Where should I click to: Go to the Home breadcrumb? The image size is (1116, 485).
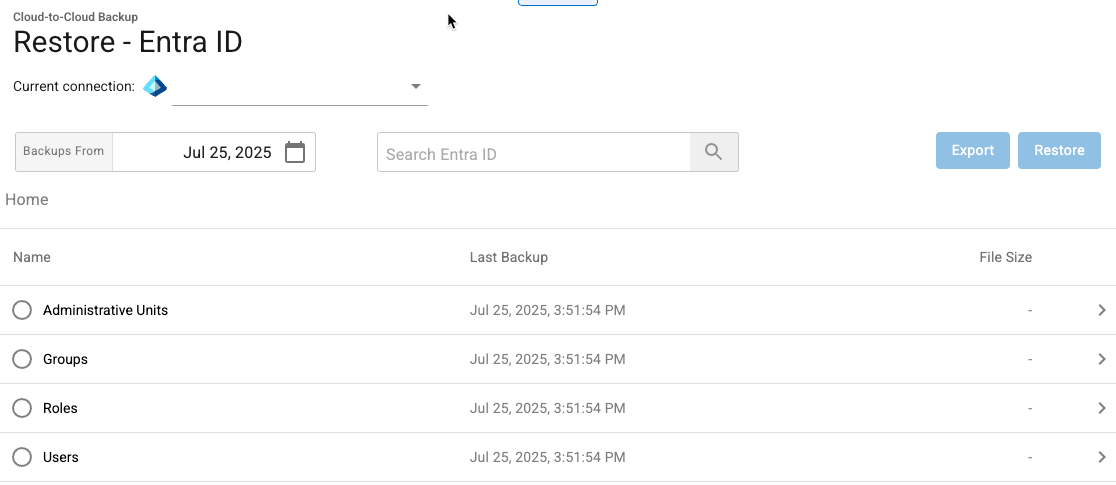pyautogui.click(x=27, y=199)
